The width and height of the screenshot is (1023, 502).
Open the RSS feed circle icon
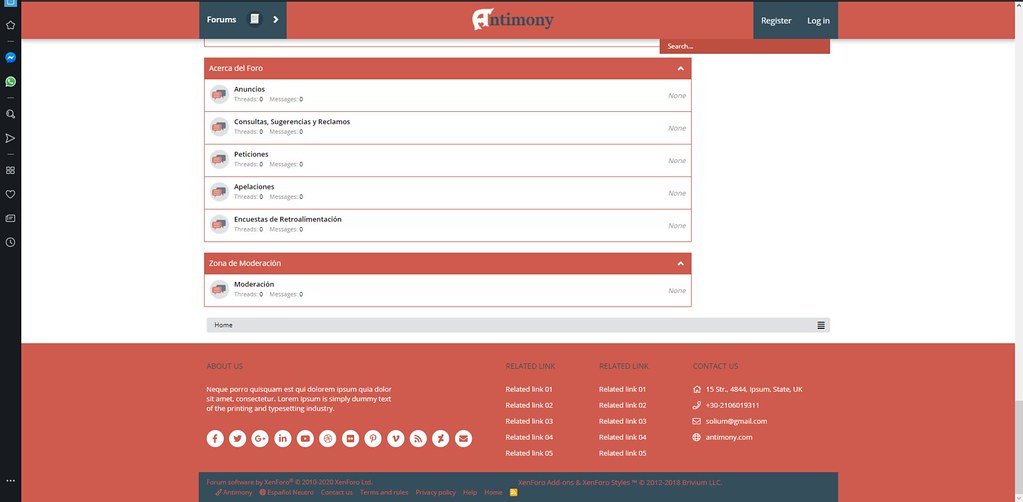pyautogui.click(x=418, y=439)
